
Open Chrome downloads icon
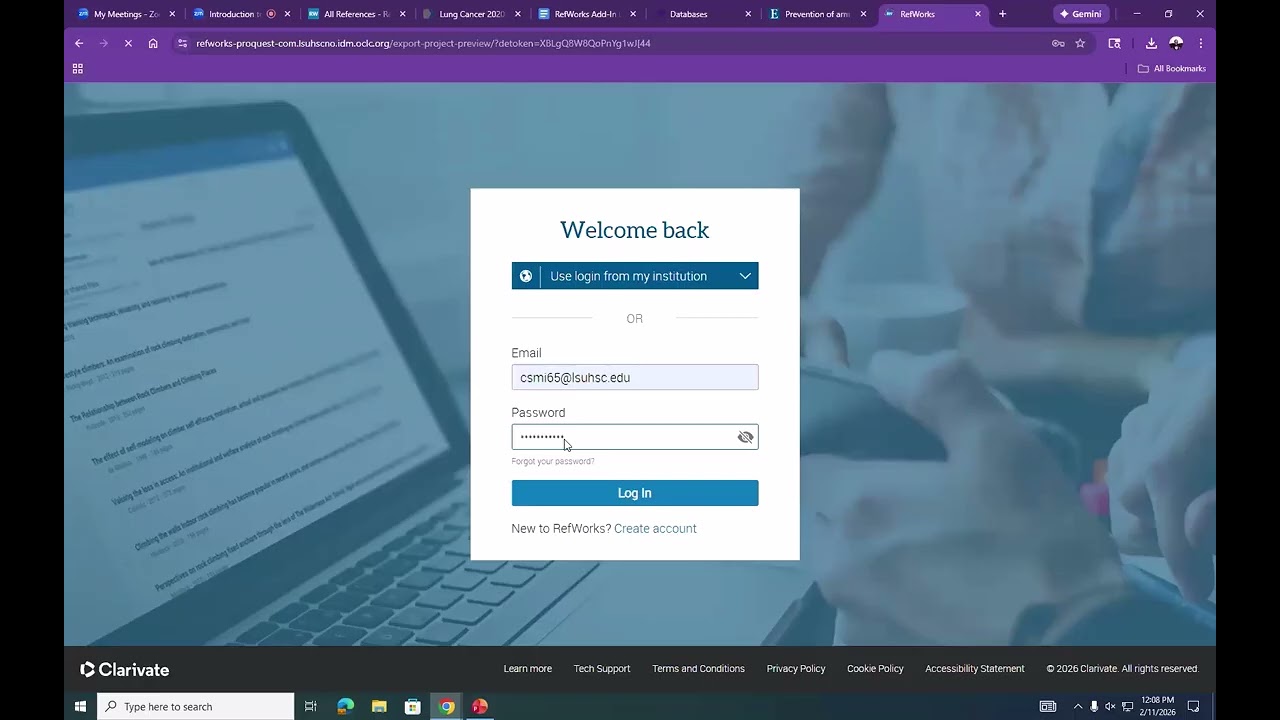(1151, 43)
